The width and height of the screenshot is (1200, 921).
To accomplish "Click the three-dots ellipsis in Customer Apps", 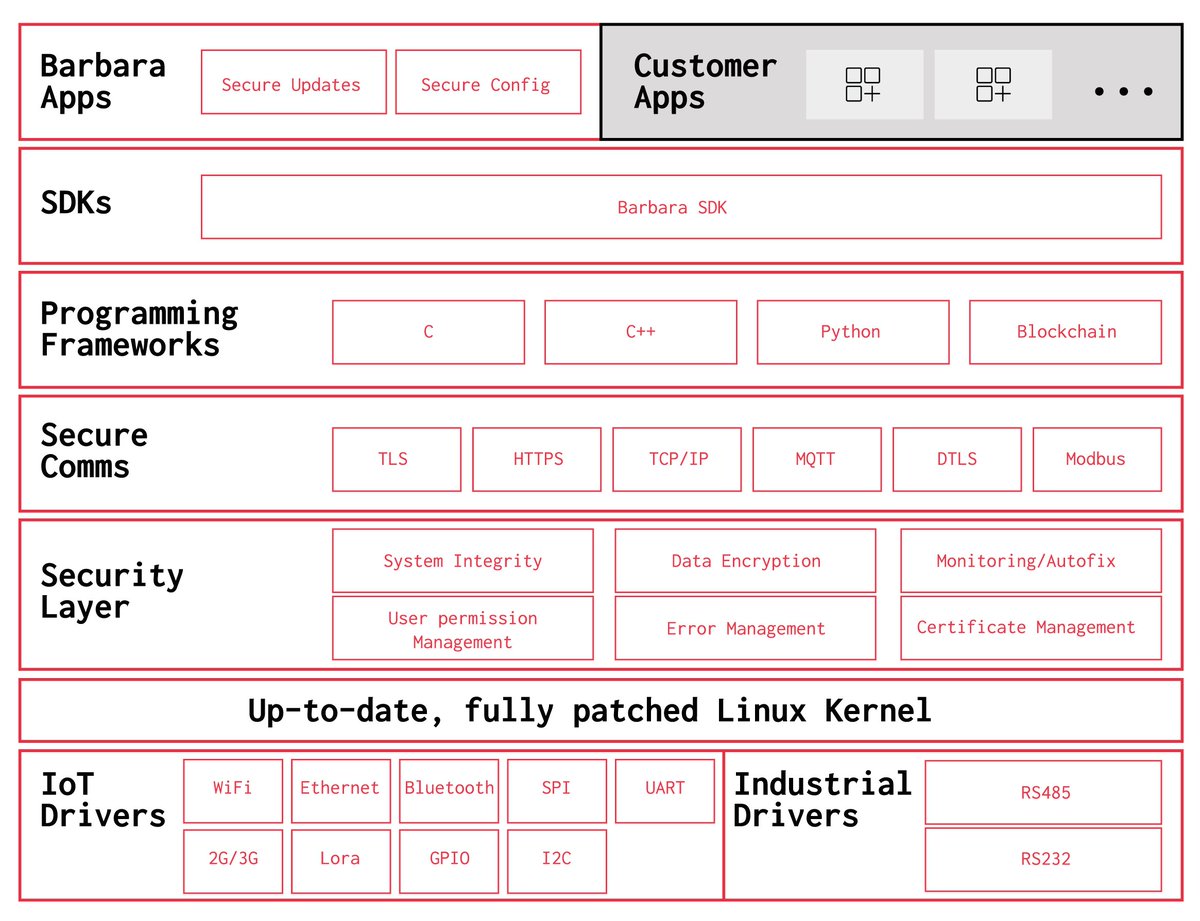I will click(x=1124, y=91).
